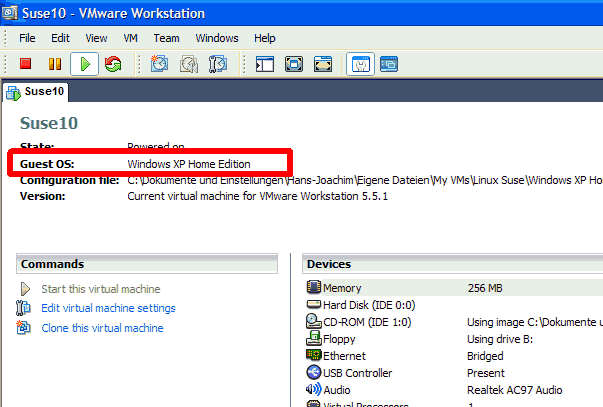Click the Windows XP Home Edition guest OS text
The height and width of the screenshot is (407, 603).
tap(189, 164)
